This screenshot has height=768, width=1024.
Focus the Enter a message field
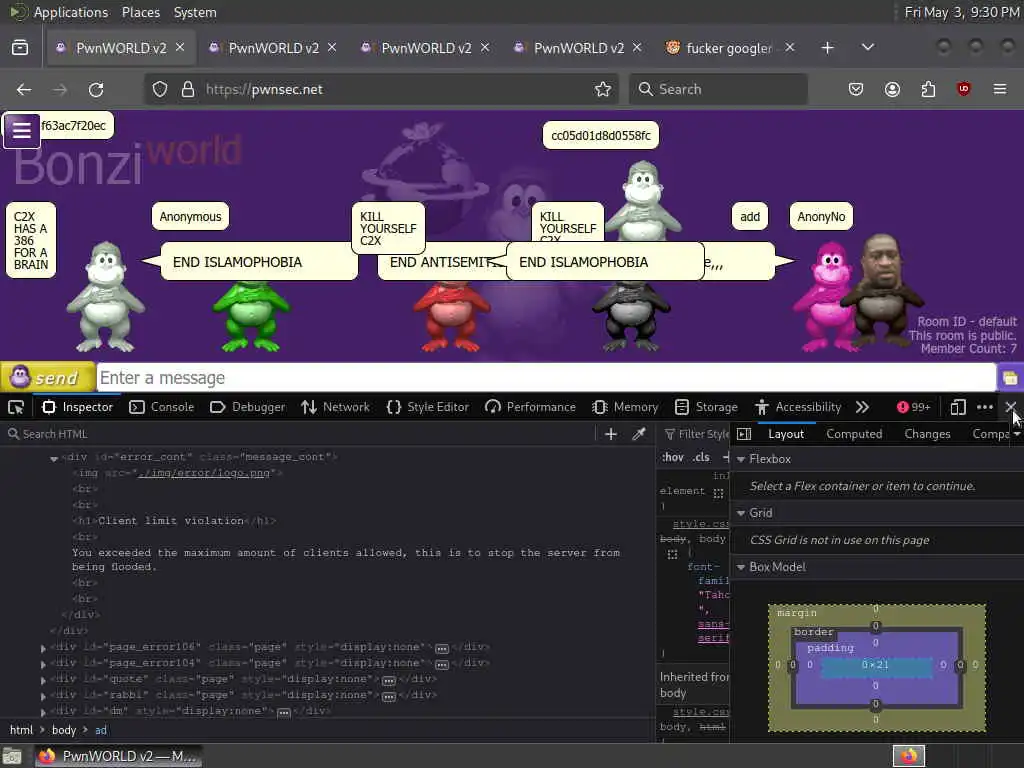click(x=547, y=378)
